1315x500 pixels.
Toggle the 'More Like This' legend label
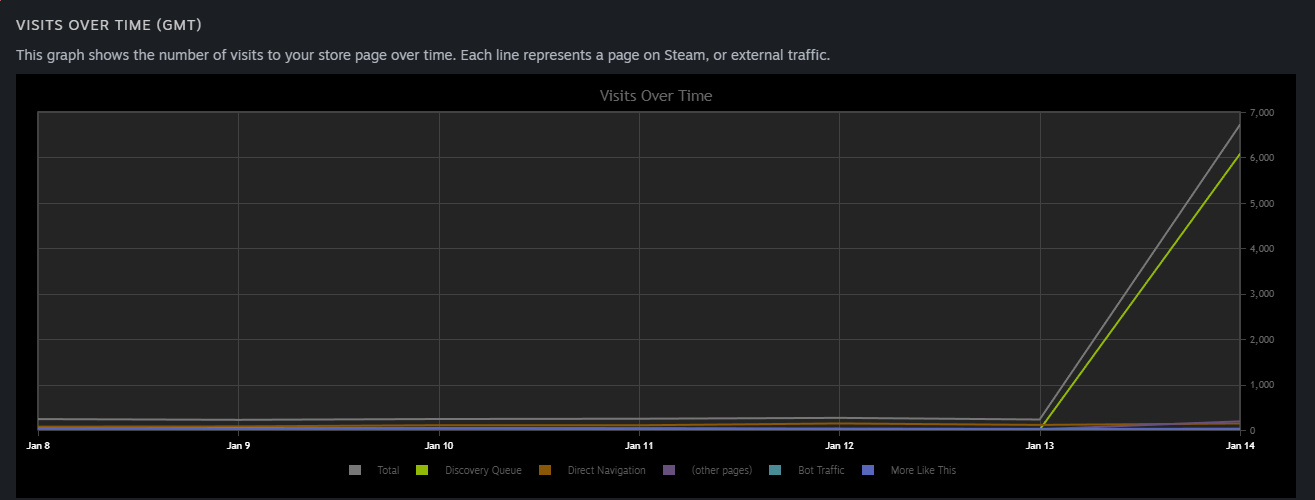click(x=923, y=470)
